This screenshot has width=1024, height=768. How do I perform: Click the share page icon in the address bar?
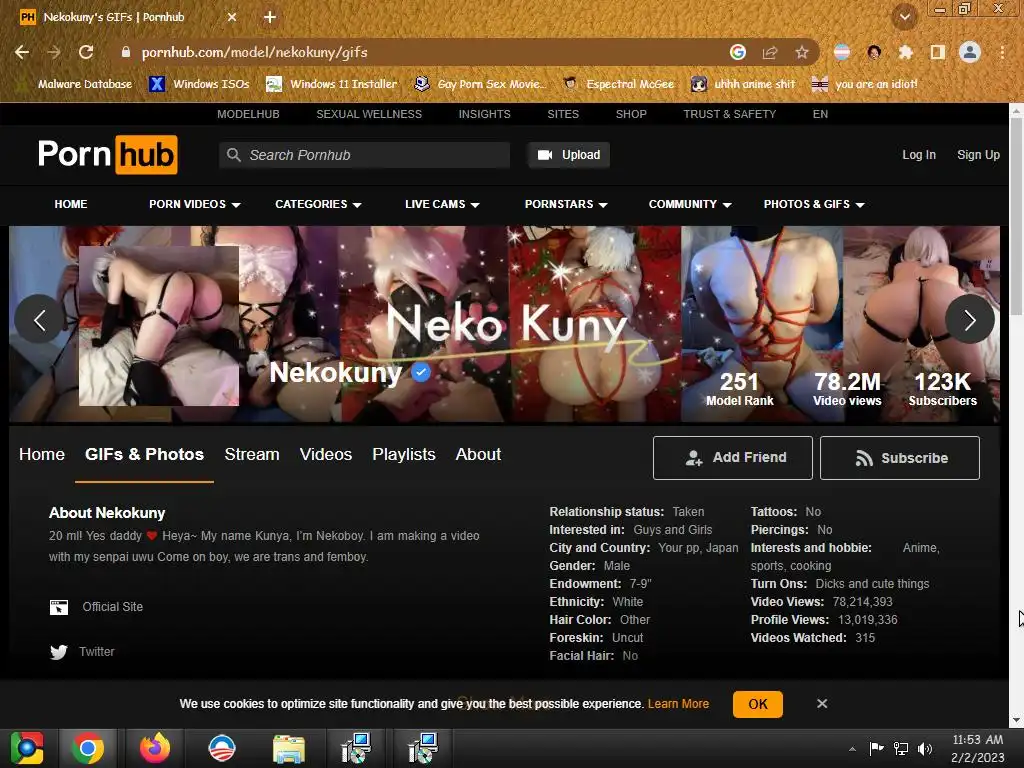click(x=770, y=52)
